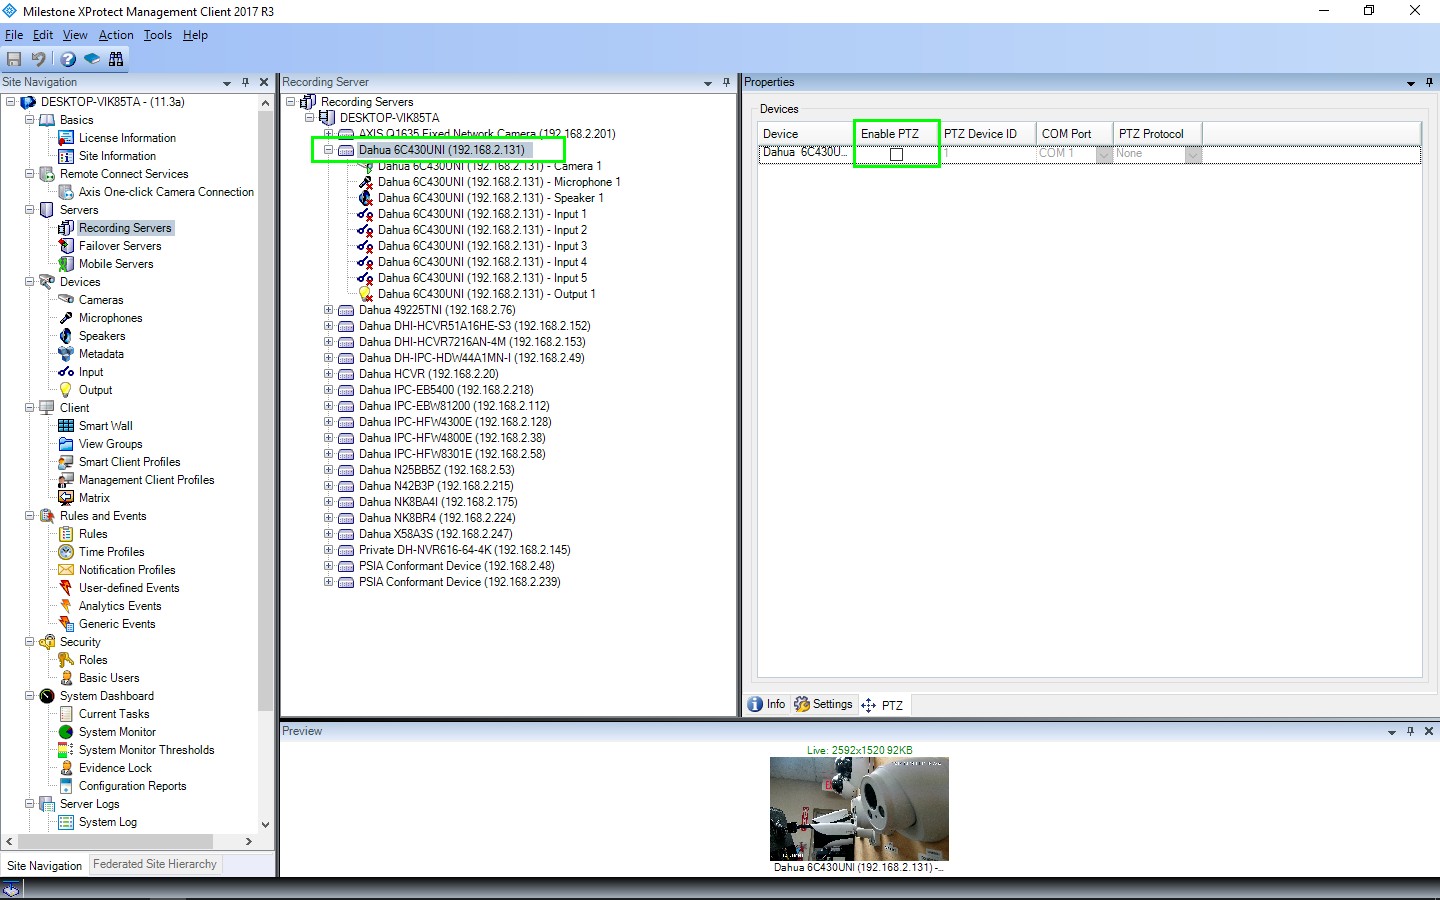Expand the Dahua HCVR (192.168.2.20) node
Image resolution: width=1440 pixels, height=900 pixels.
point(328,374)
